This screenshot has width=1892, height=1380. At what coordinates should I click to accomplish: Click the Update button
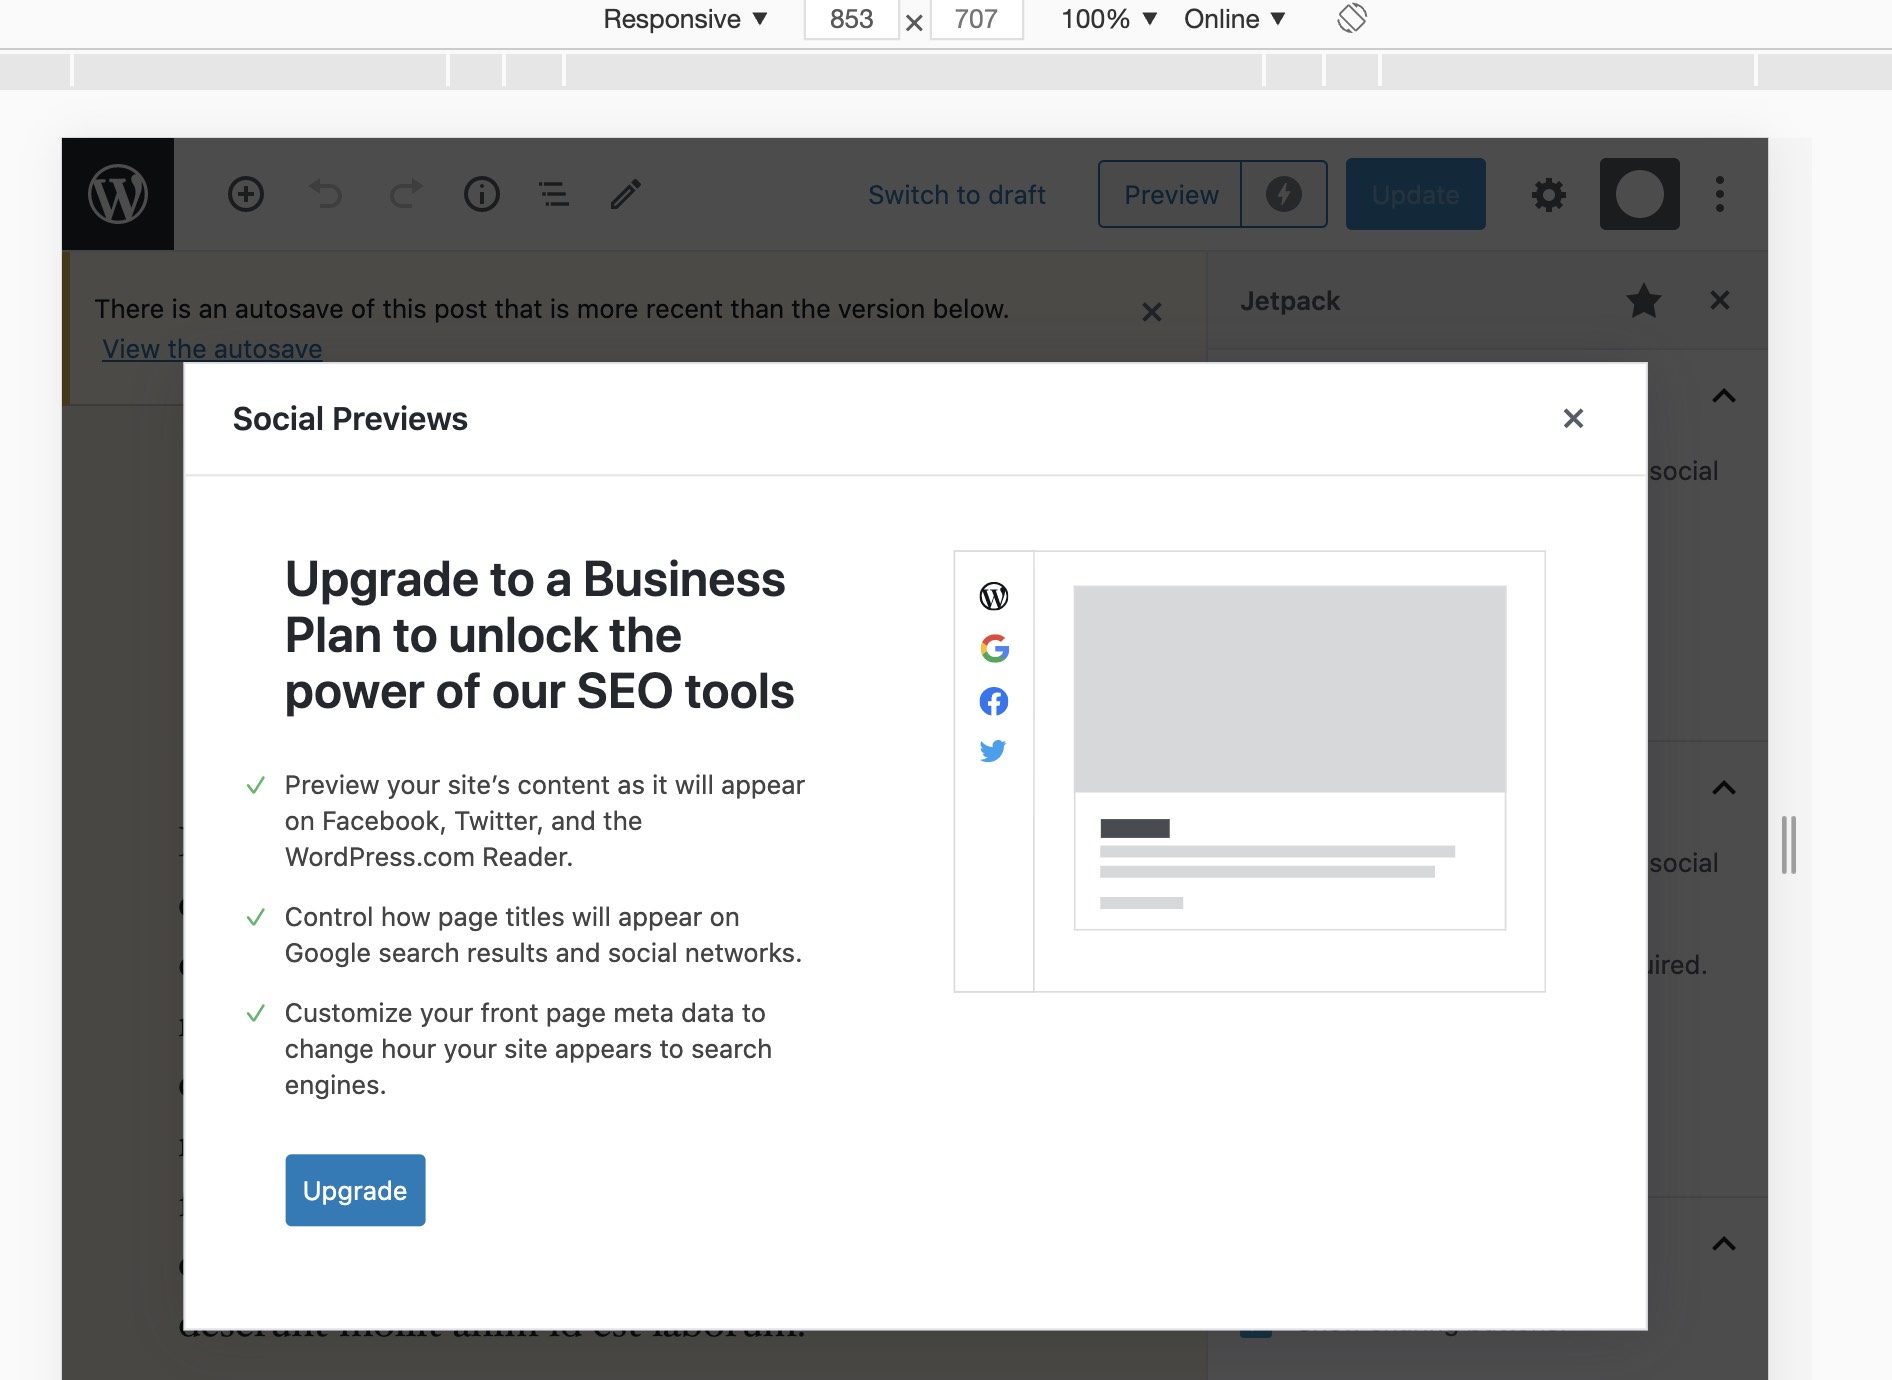click(x=1416, y=194)
